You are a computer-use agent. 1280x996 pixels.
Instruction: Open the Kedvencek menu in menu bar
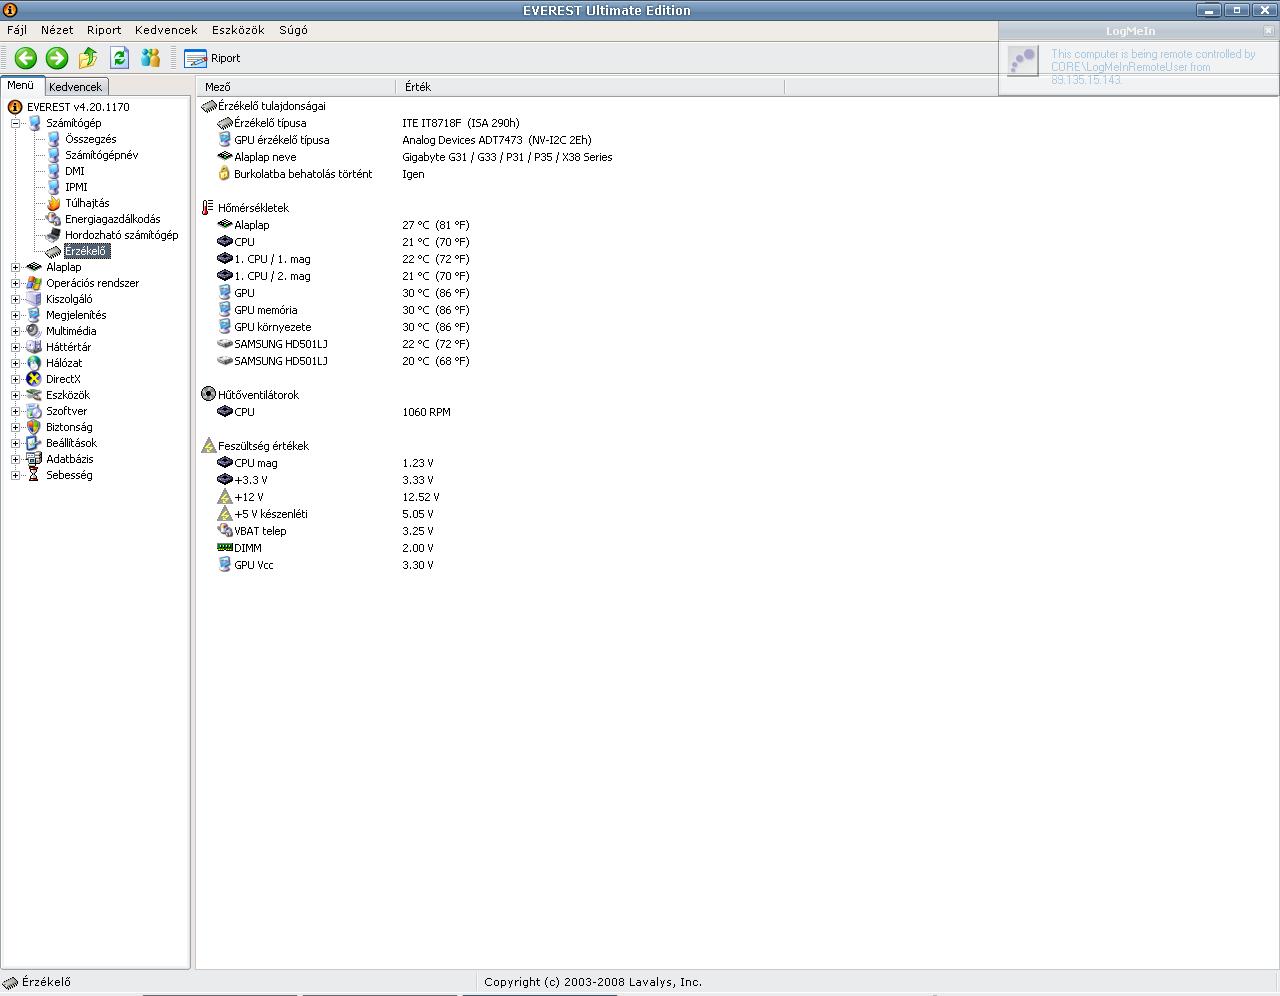[166, 30]
